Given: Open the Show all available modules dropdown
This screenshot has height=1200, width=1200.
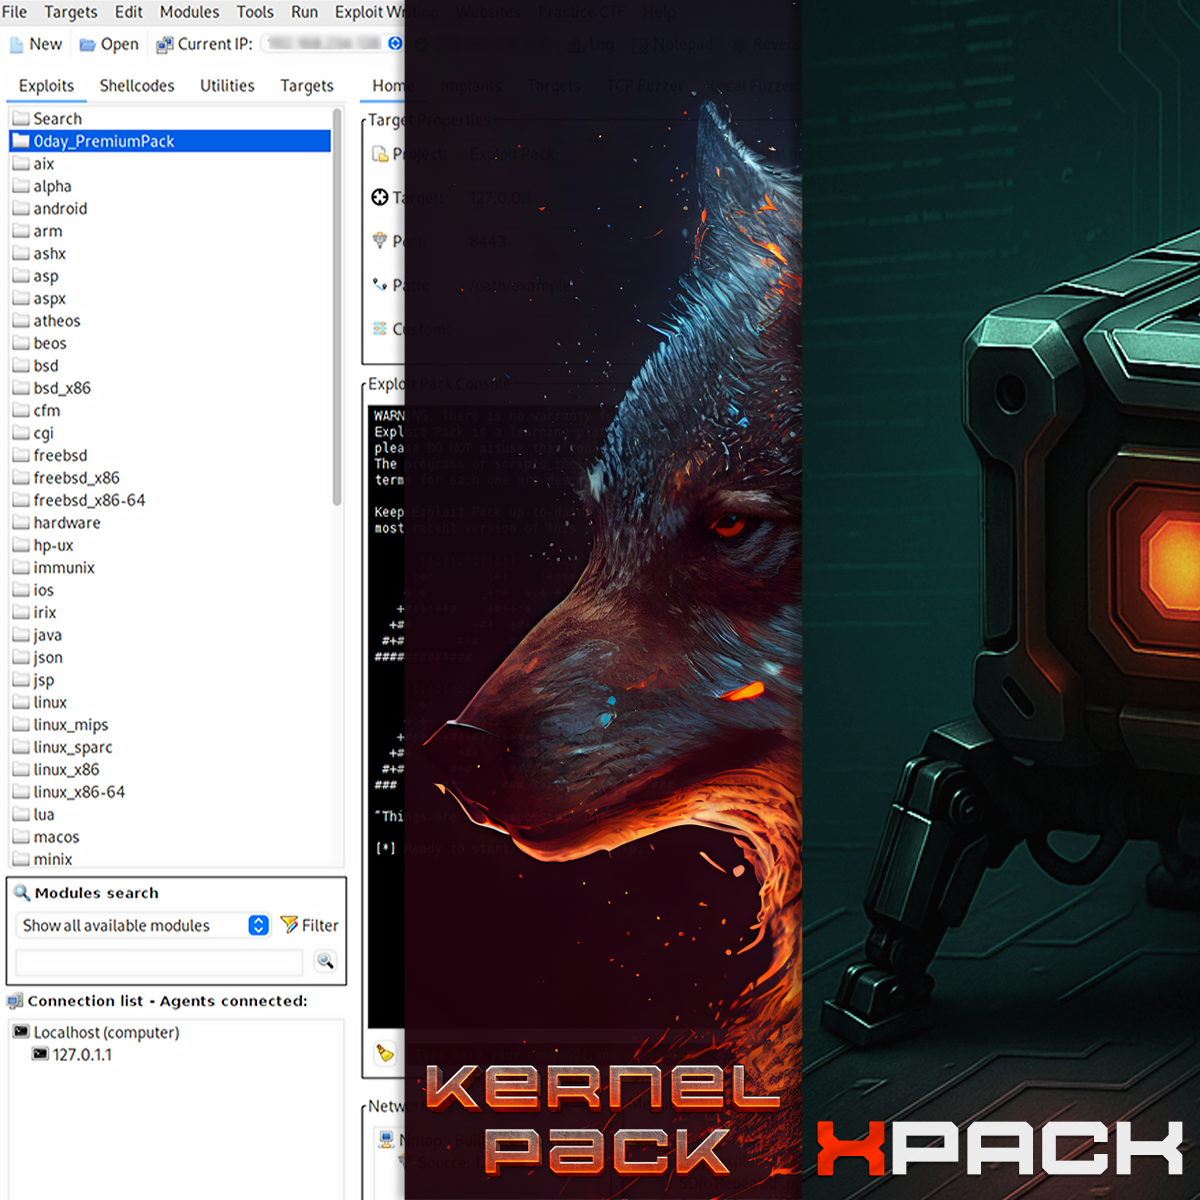Looking at the screenshot, I should pos(258,925).
